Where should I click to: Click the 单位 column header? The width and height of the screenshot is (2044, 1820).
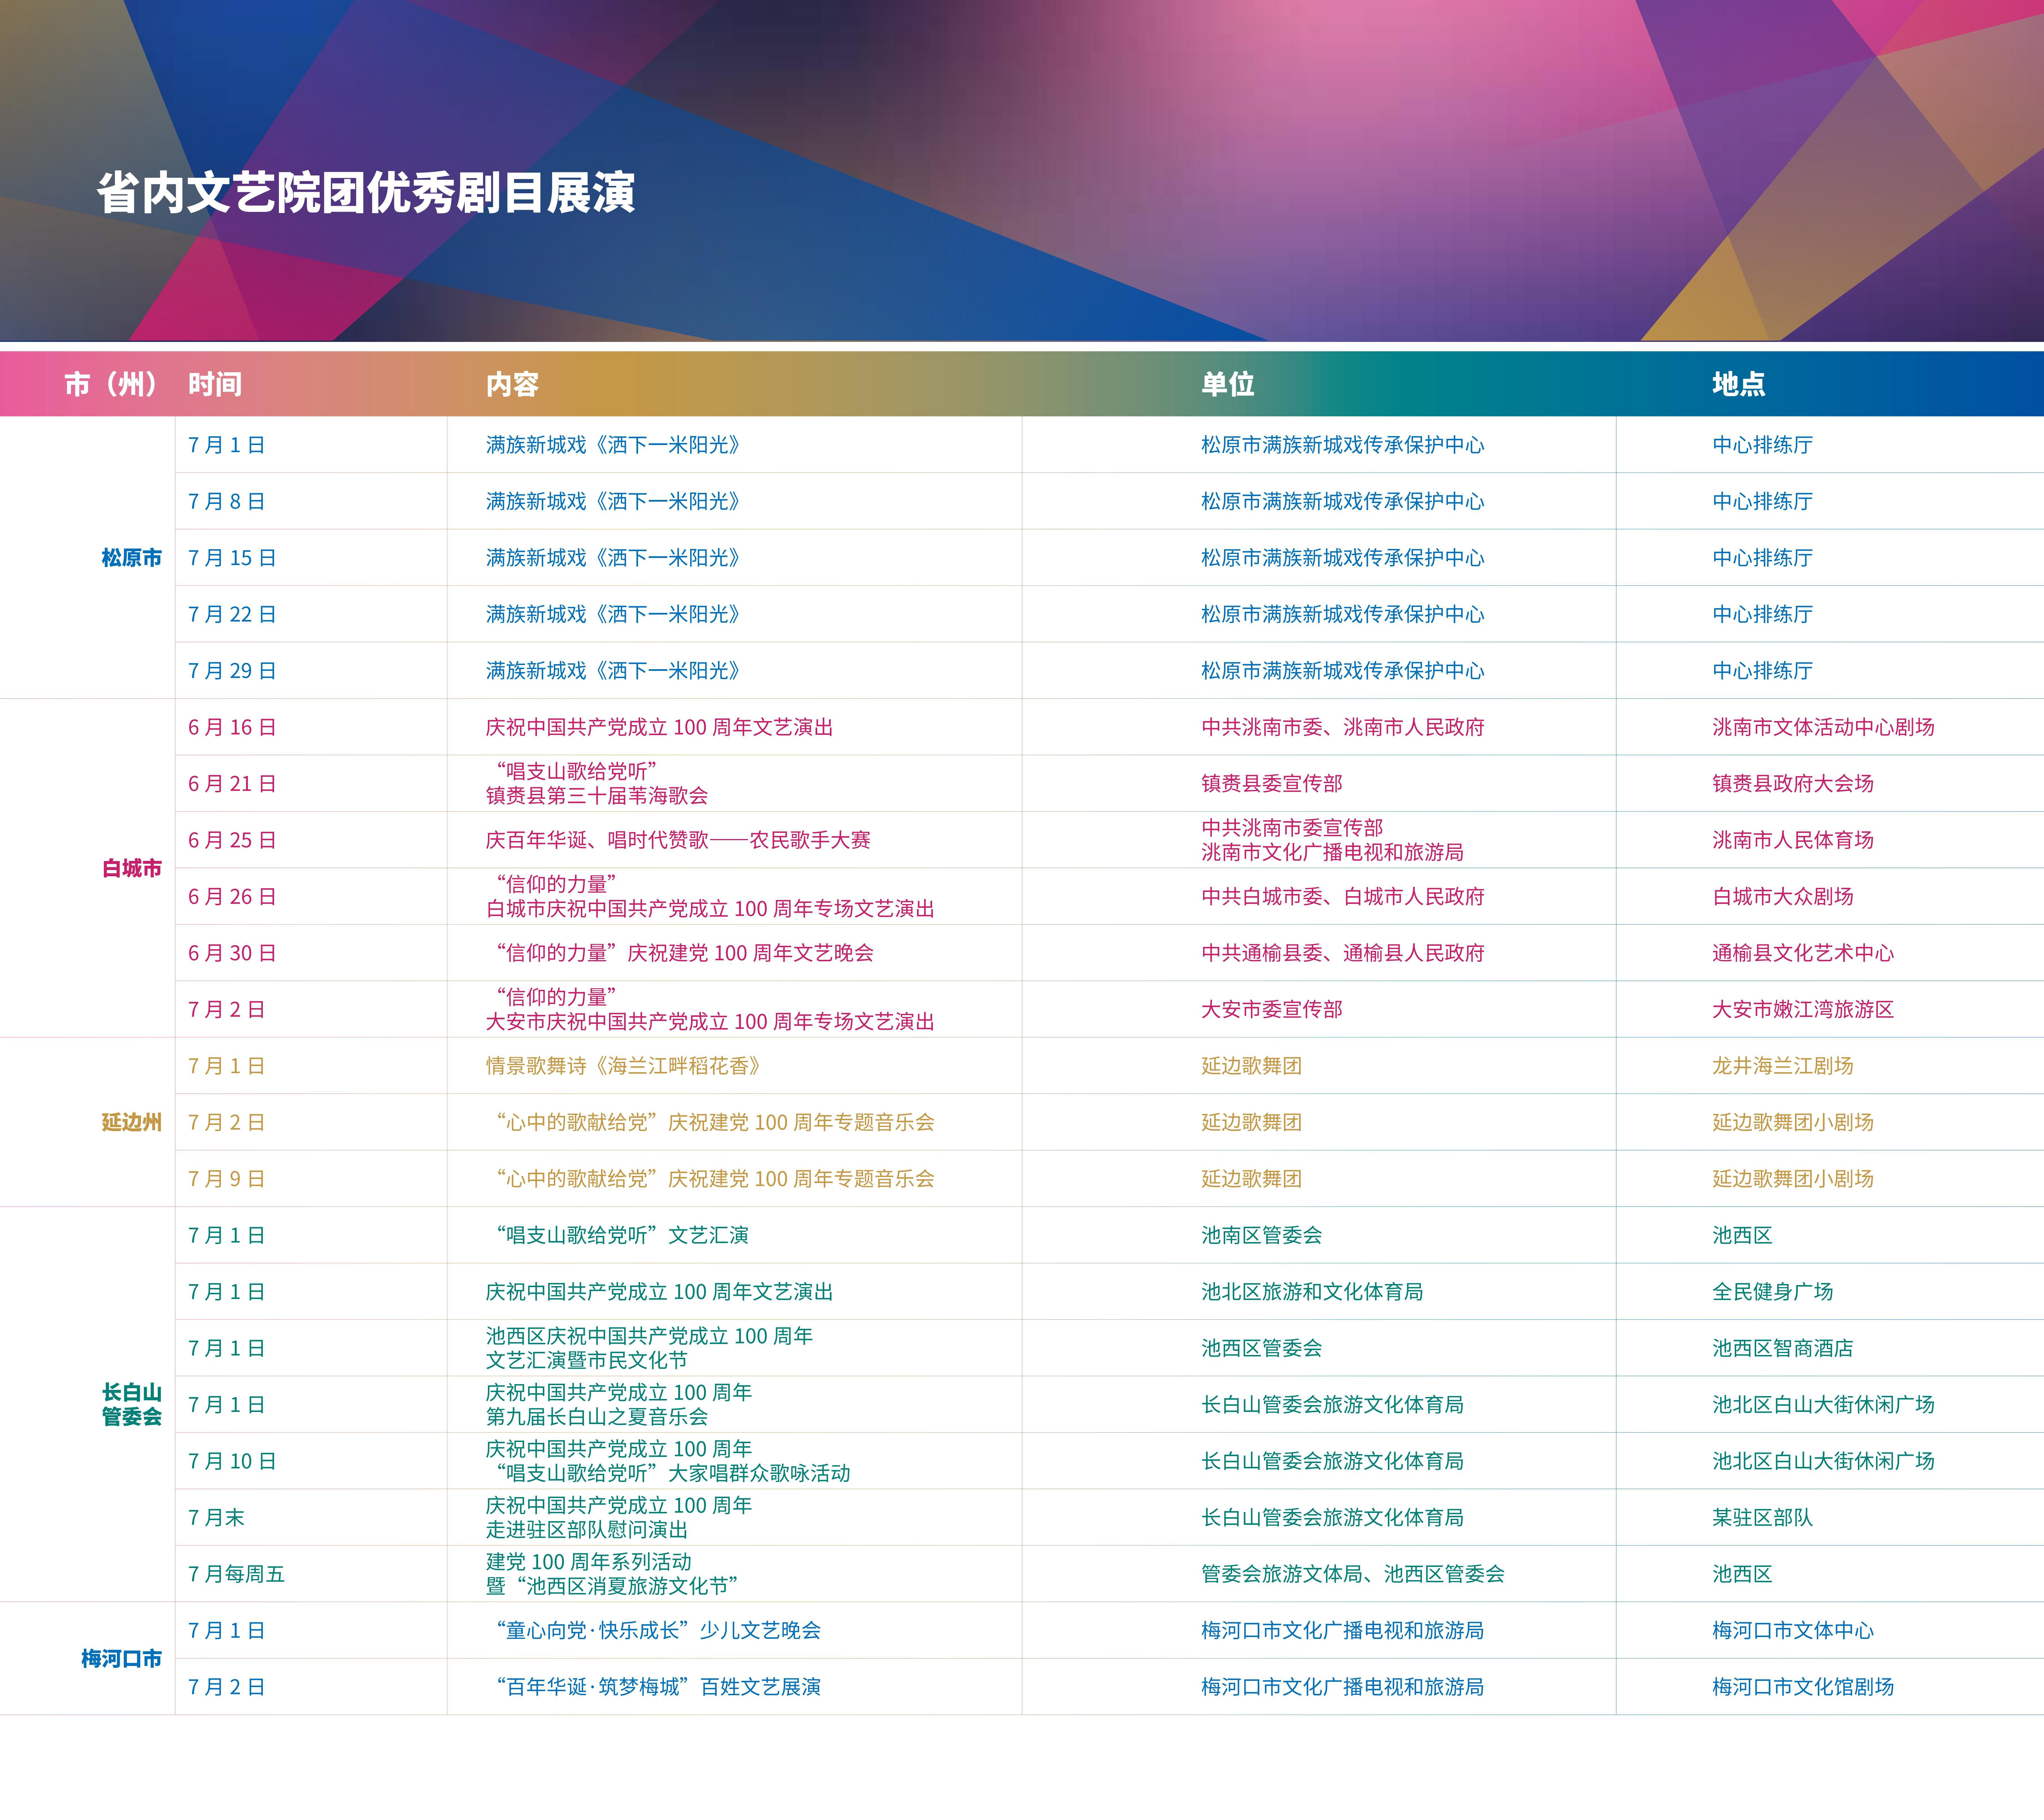[x=1228, y=384]
